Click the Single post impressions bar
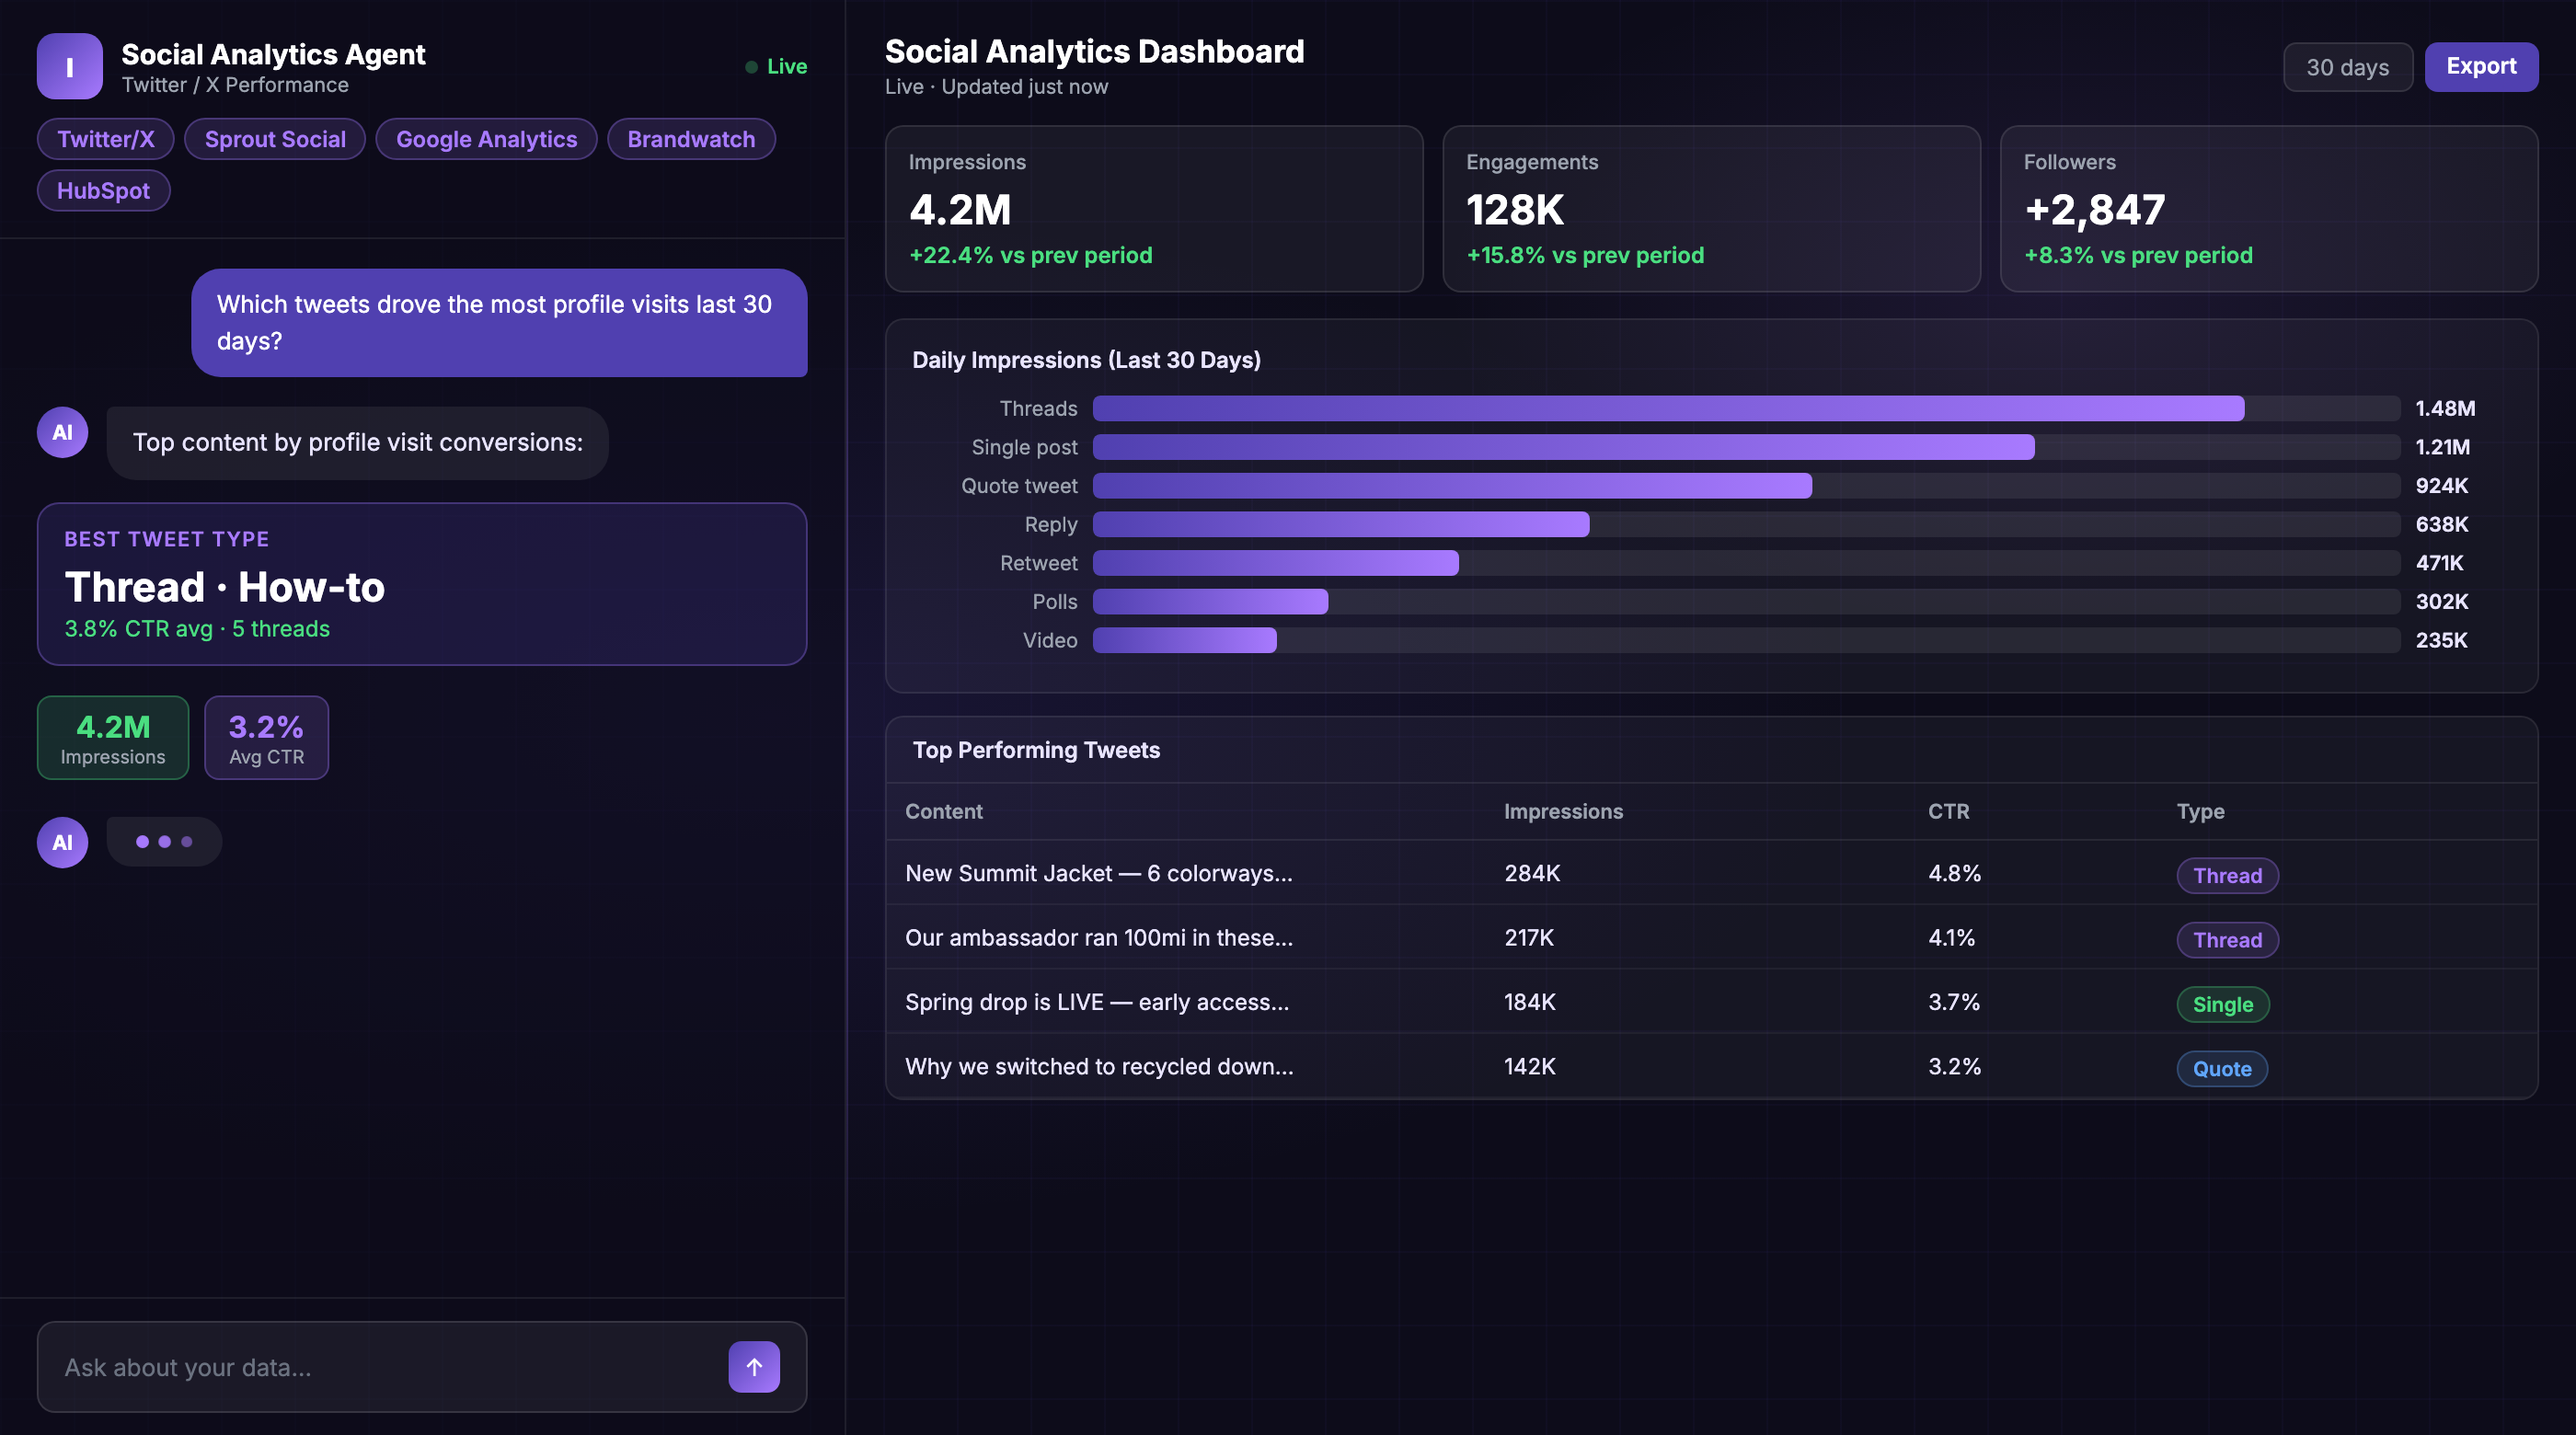The width and height of the screenshot is (2576, 1435). click(1563, 447)
